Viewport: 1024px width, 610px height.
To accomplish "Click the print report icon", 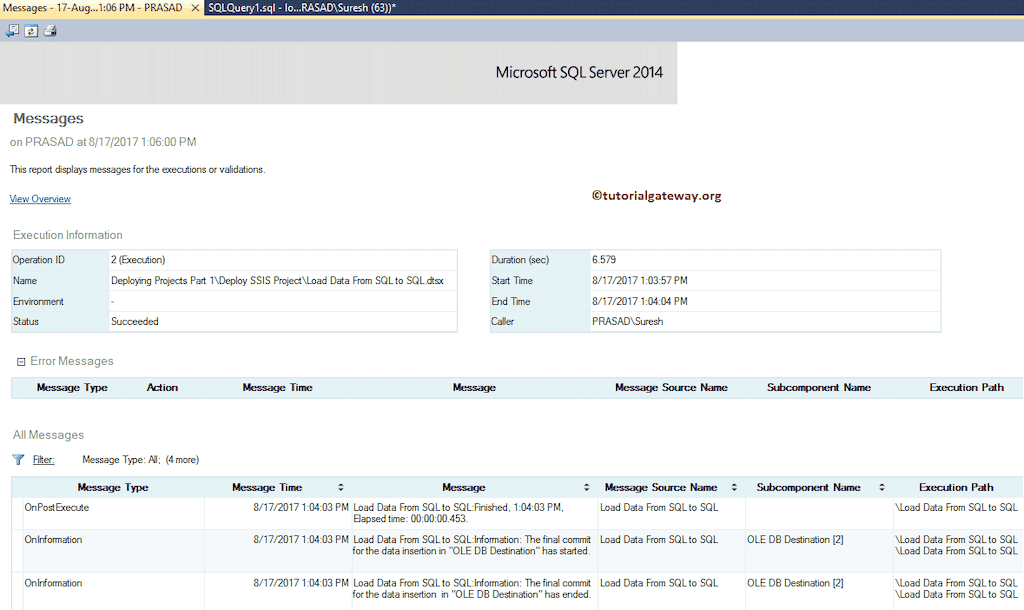I will (x=48, y=31).
